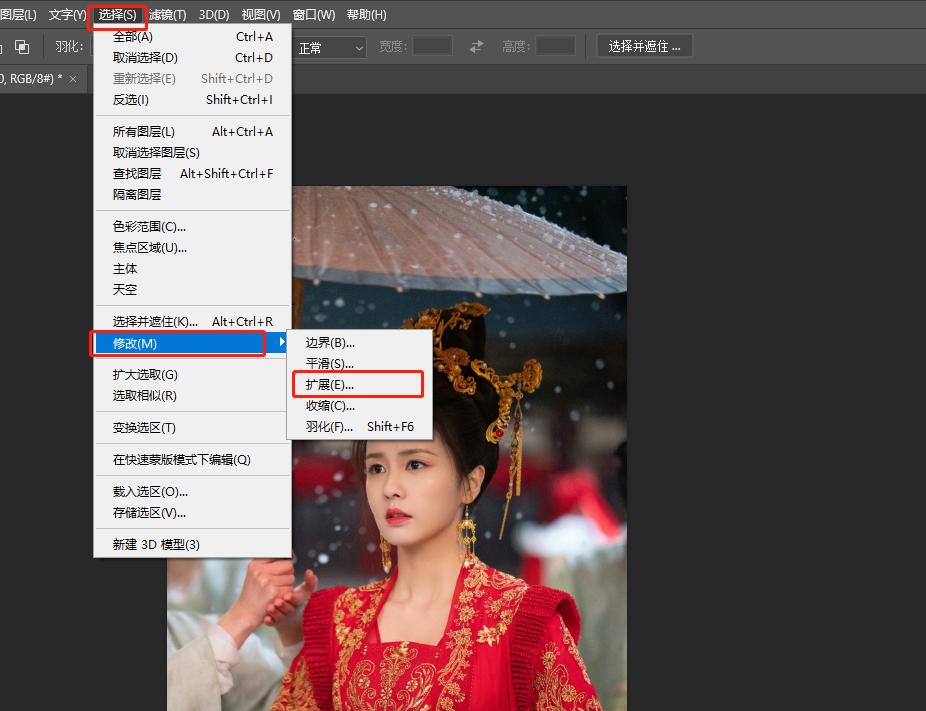Click 全部(A) to select all
926x711 pixels.
pos(135,34)
